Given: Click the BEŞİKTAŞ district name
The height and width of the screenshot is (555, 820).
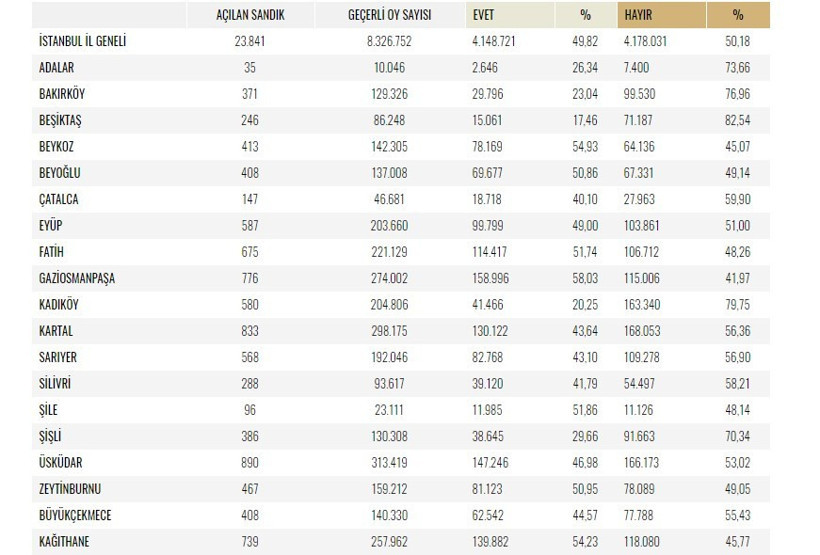Looking at the screenshot, I should tap(63, 120).
